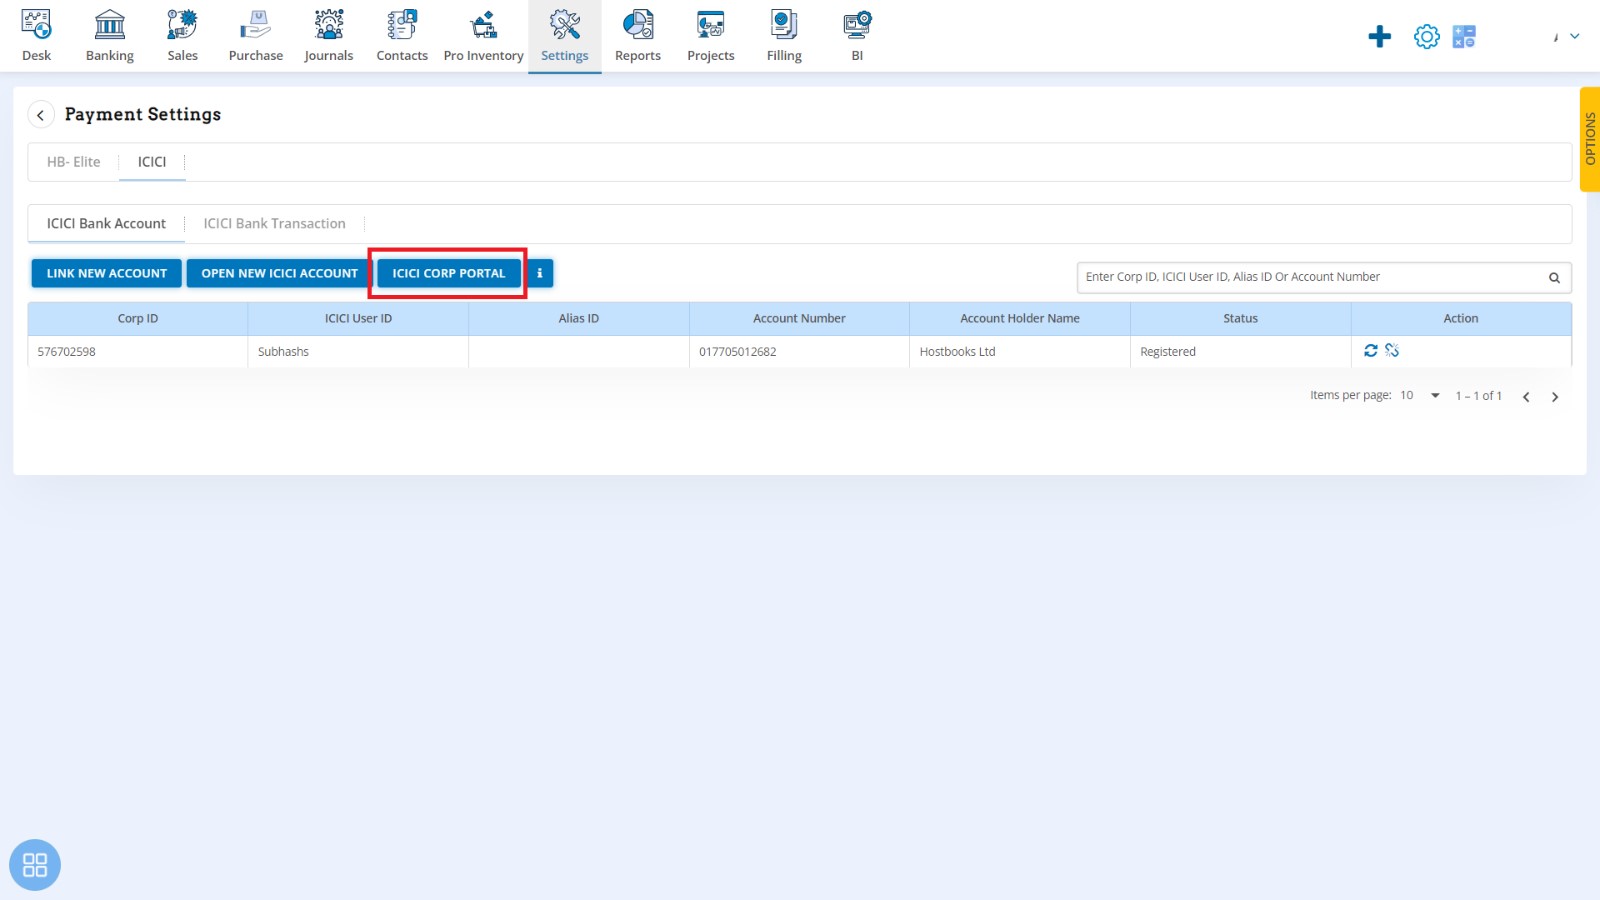The width and height of the screenshot is (1600, 900).
Task: Open the items per page dropdown
Action: pyautogui.click(x=1420, y=396)
